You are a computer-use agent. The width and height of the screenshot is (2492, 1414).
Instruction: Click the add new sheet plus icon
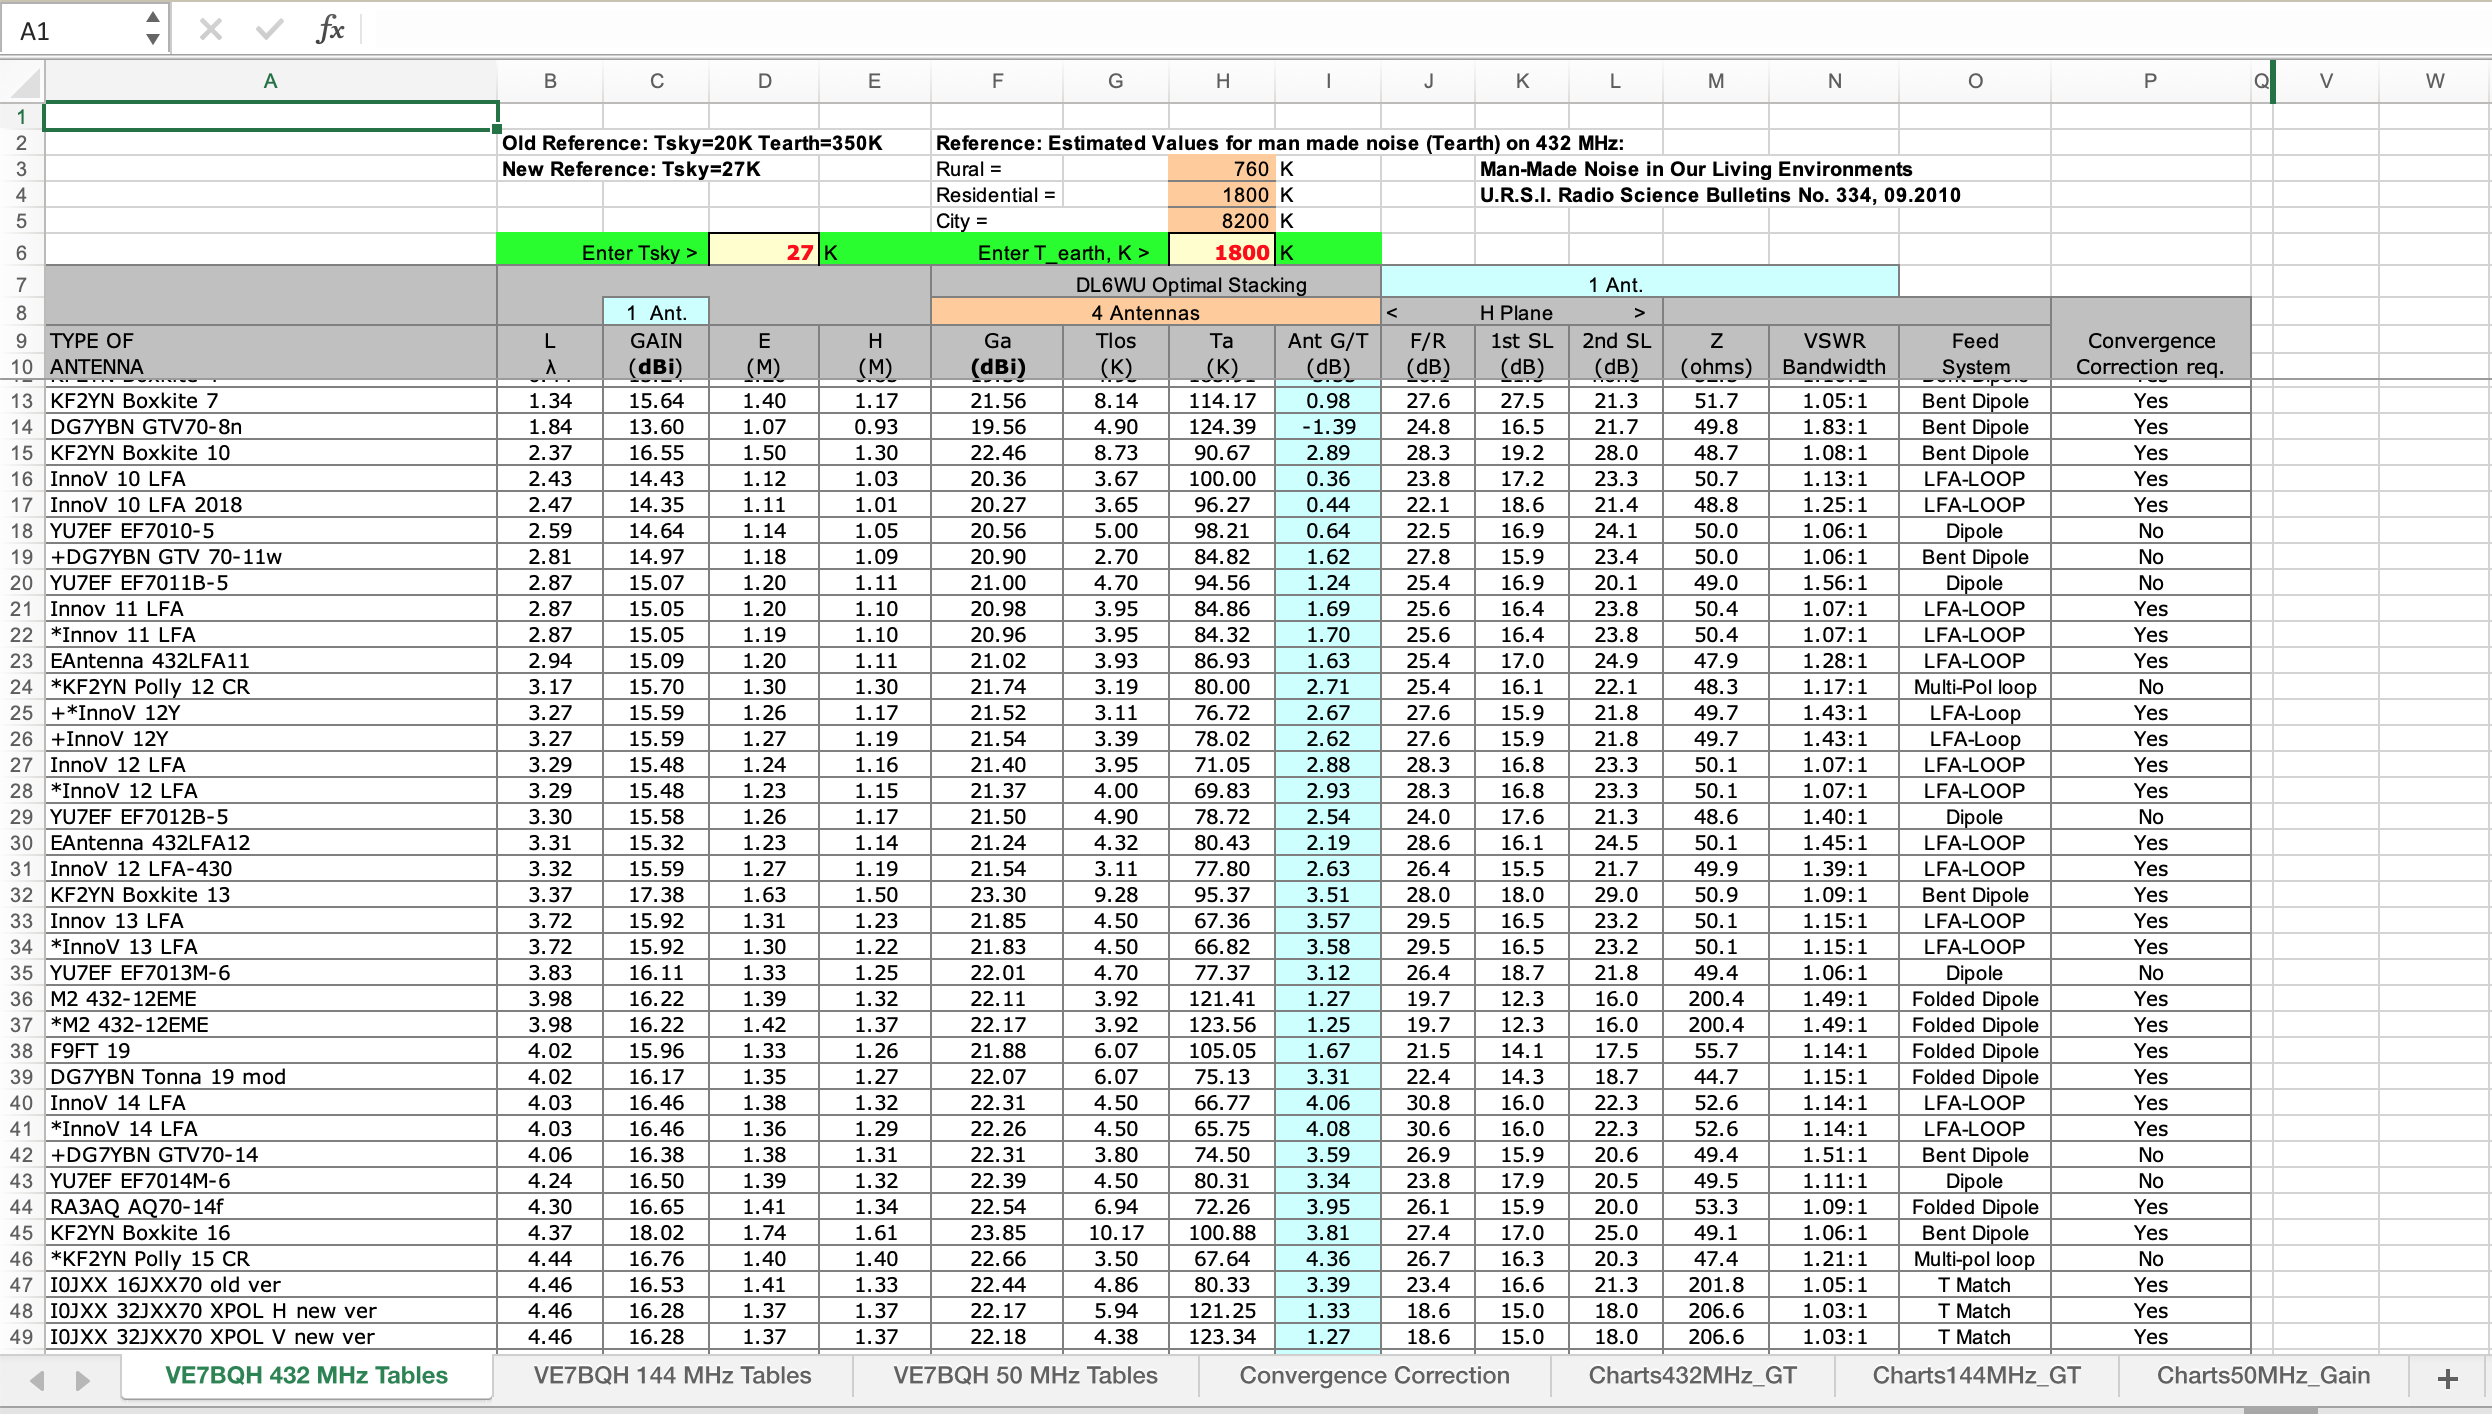[x=2447, y=1378]
